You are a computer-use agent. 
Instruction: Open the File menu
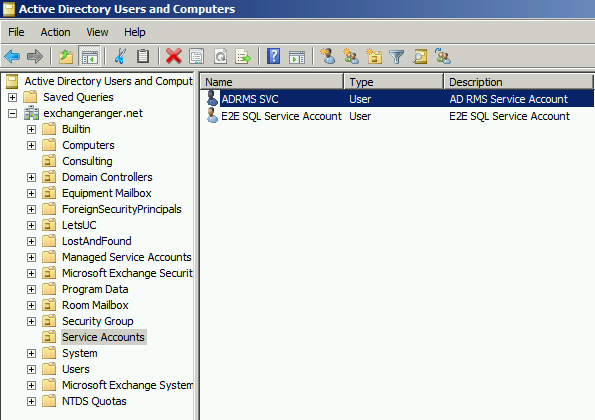click(x=16, y=32)
